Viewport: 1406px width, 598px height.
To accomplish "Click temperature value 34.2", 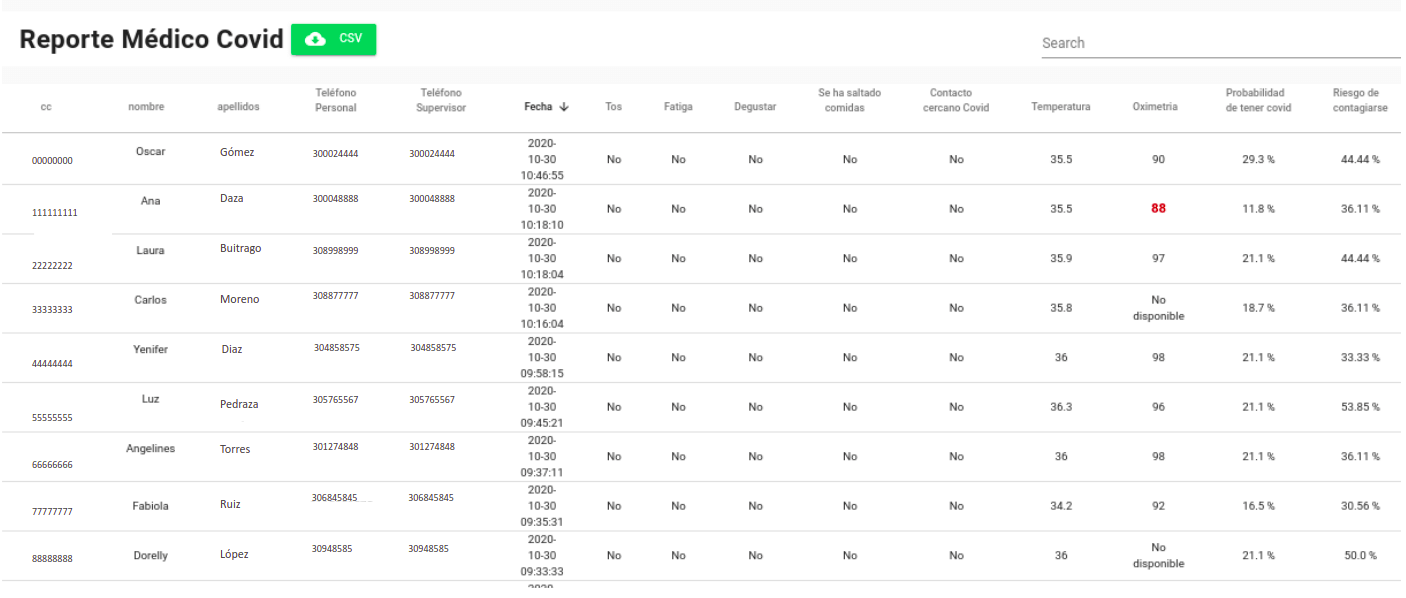I will pos(1061,506).
